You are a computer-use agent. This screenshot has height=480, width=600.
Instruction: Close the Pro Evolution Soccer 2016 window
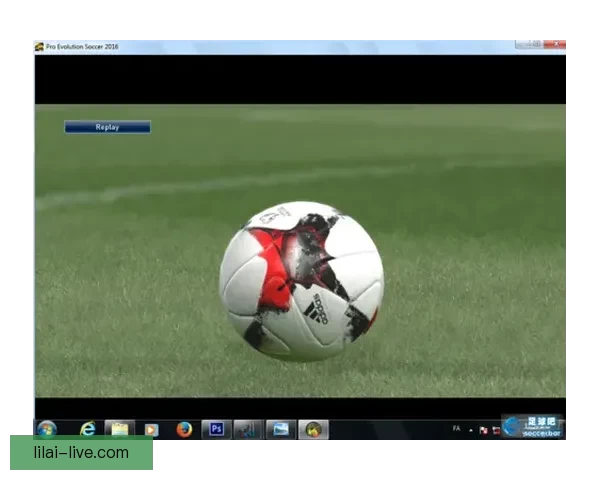click(555, 45)
